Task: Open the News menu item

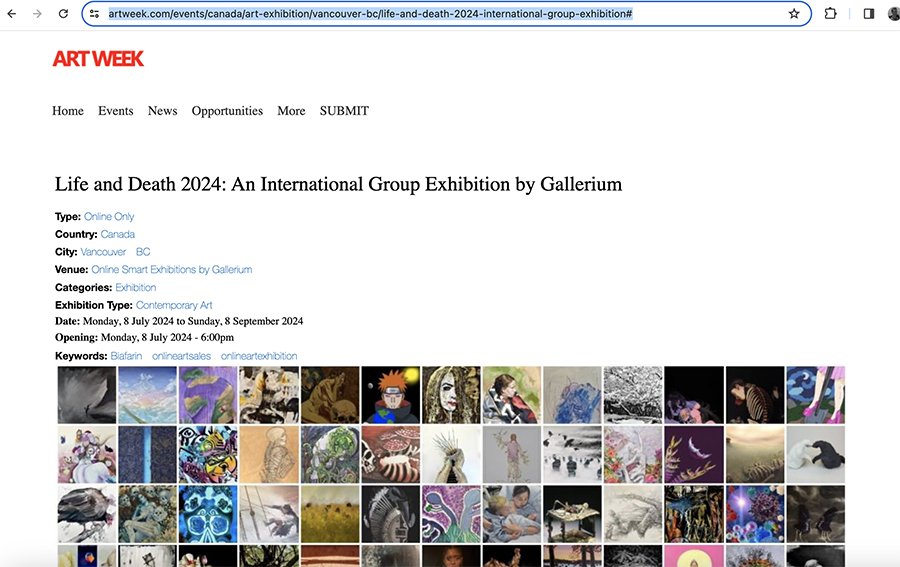Action: pyautogui.click(x=162, y=111)
